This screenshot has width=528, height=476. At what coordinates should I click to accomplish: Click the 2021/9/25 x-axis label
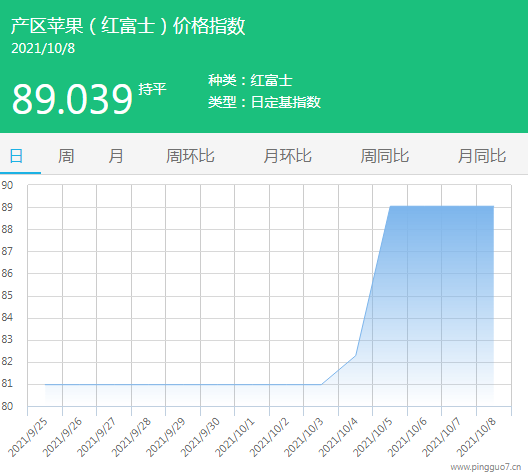tap(28, 437)
